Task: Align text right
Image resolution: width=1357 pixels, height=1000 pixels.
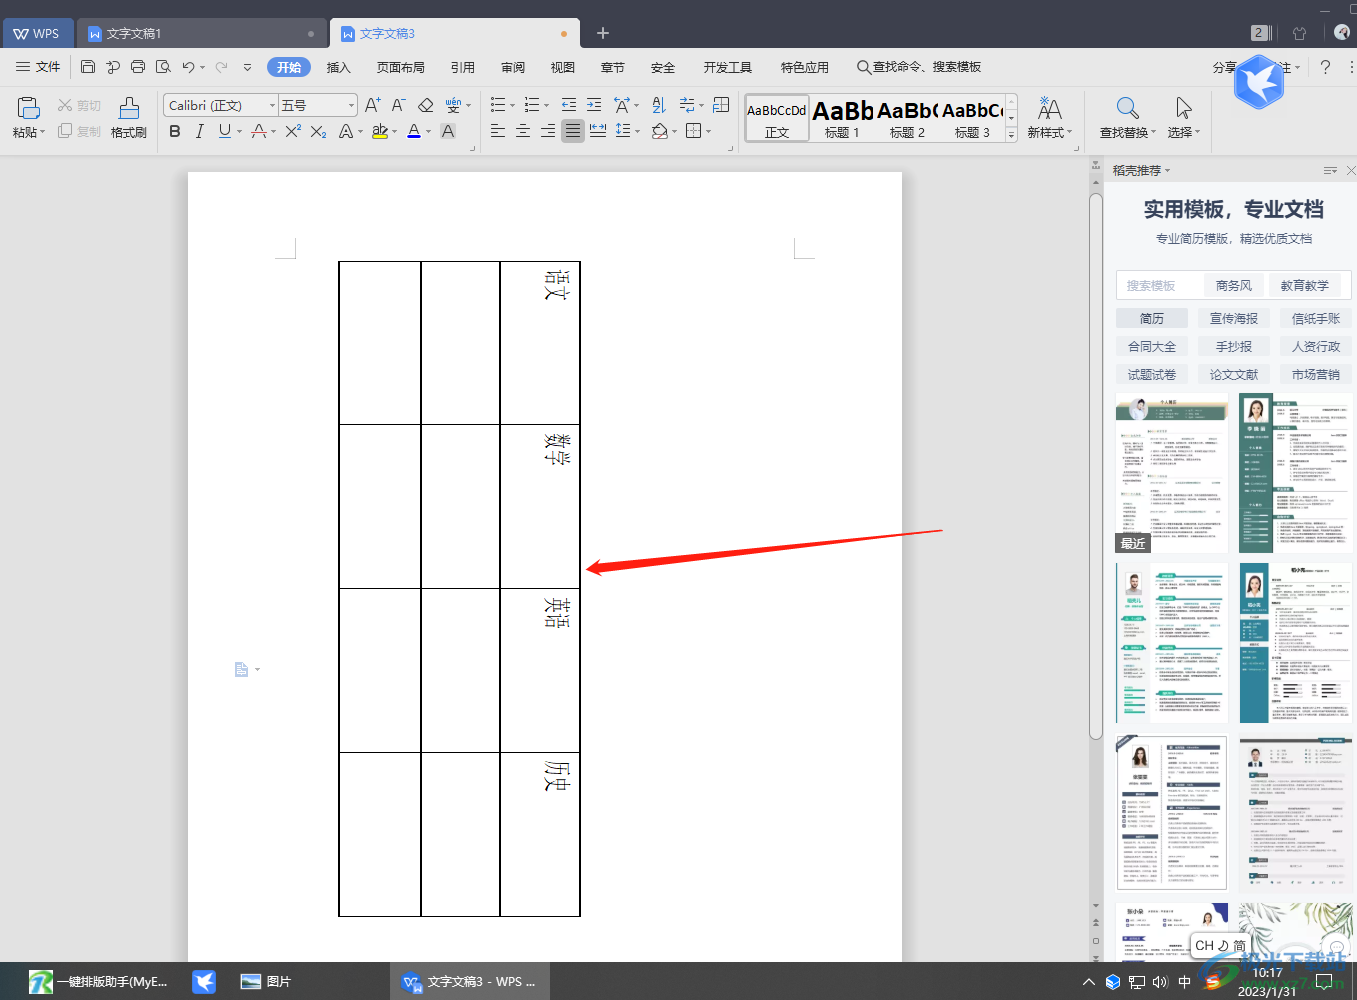Action: (547, 131)
